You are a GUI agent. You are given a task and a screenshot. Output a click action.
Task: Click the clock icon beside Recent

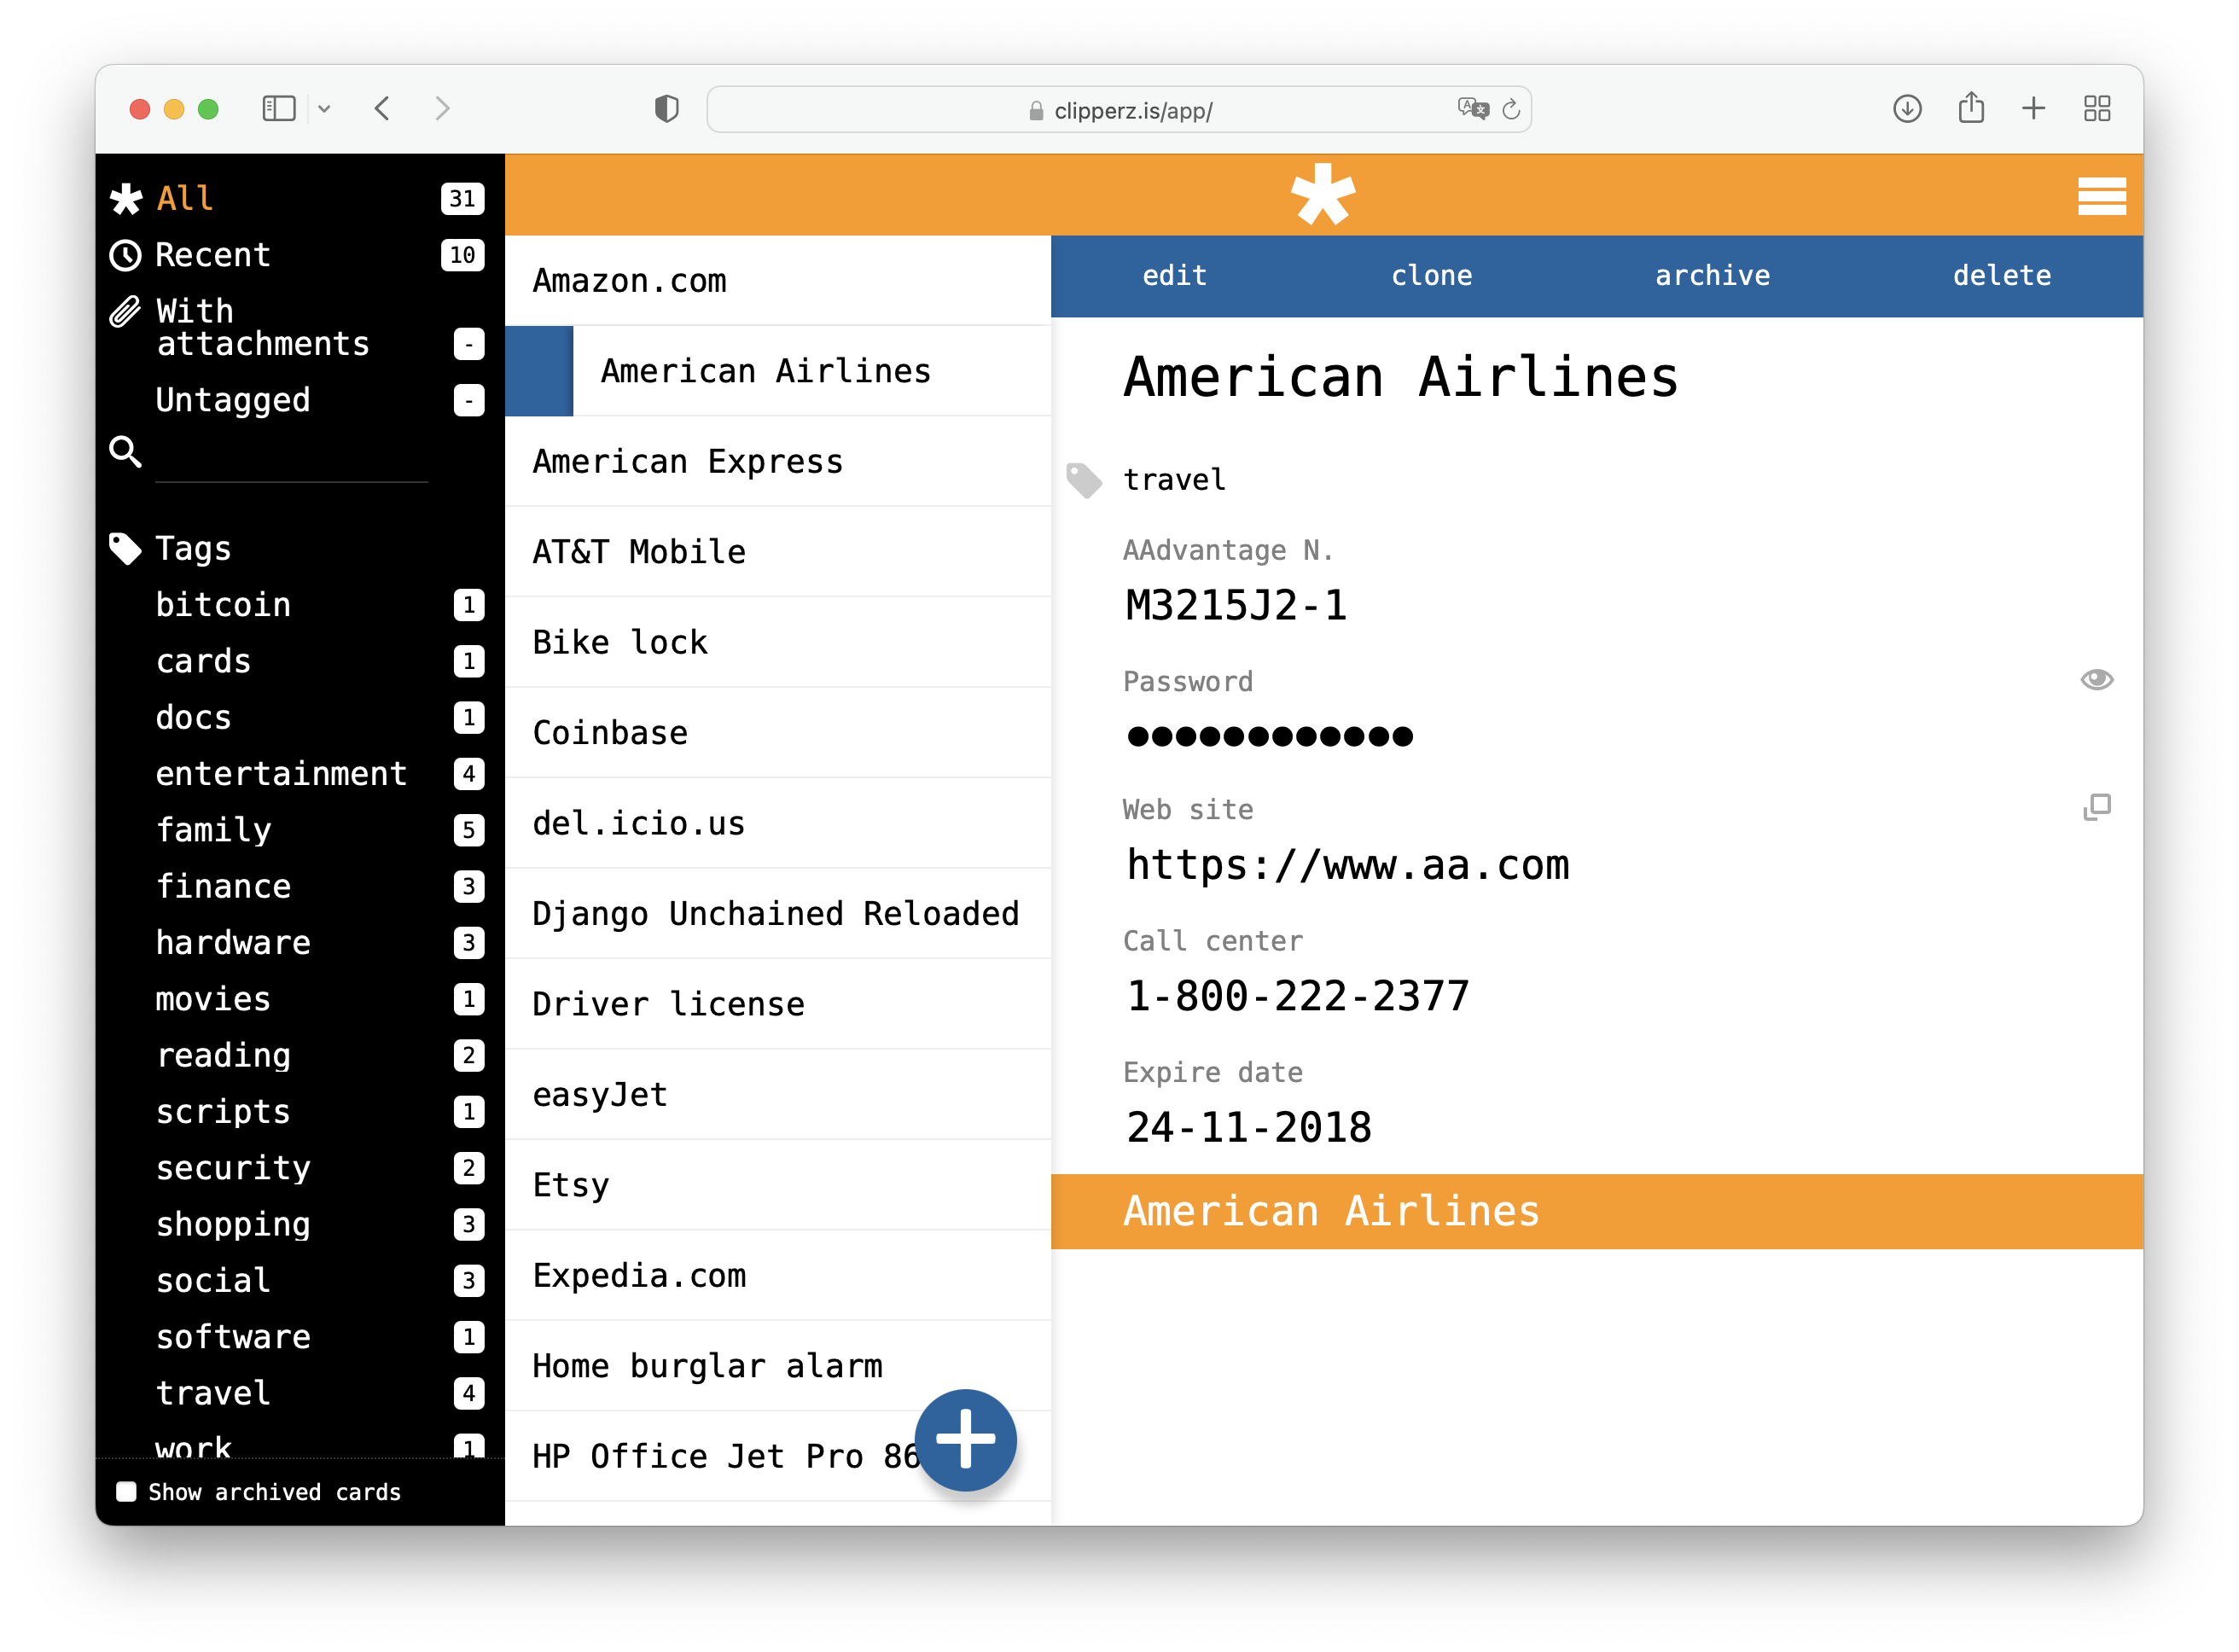point(125,255)
